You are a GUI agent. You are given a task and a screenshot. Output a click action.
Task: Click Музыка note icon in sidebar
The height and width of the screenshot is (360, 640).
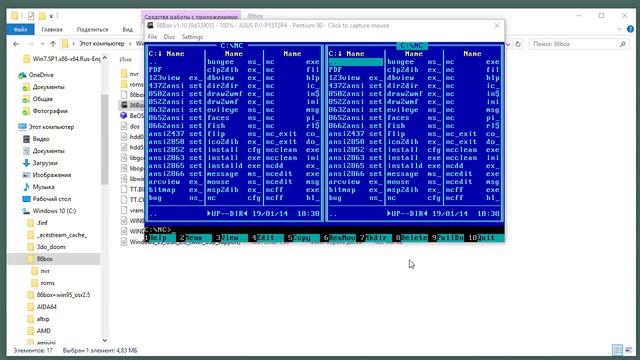tap(26, 187)
